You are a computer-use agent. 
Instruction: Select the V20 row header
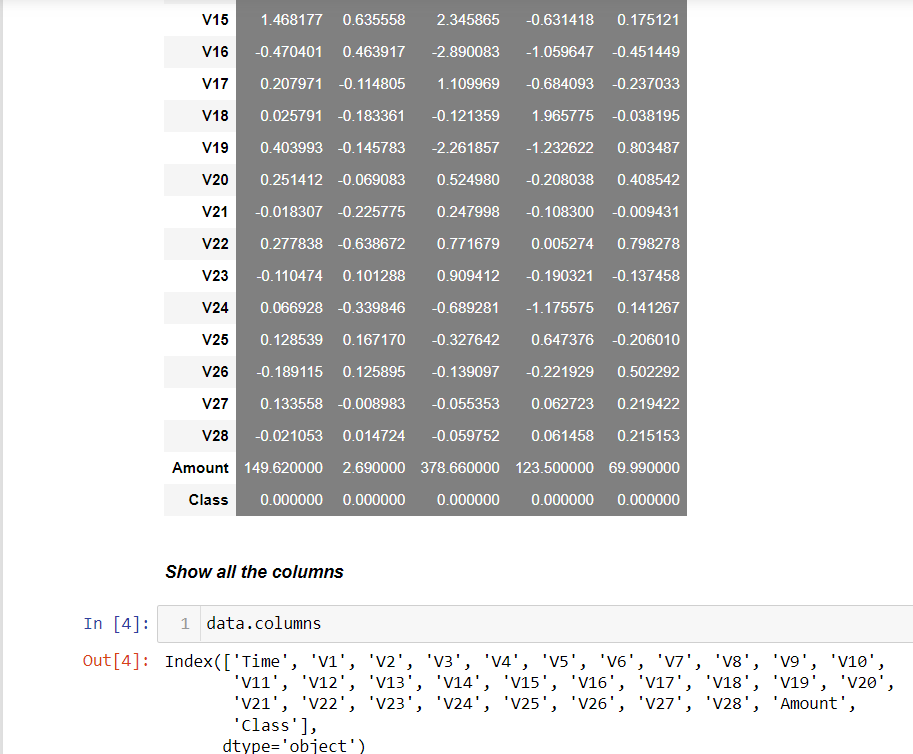tap(214, 179)
